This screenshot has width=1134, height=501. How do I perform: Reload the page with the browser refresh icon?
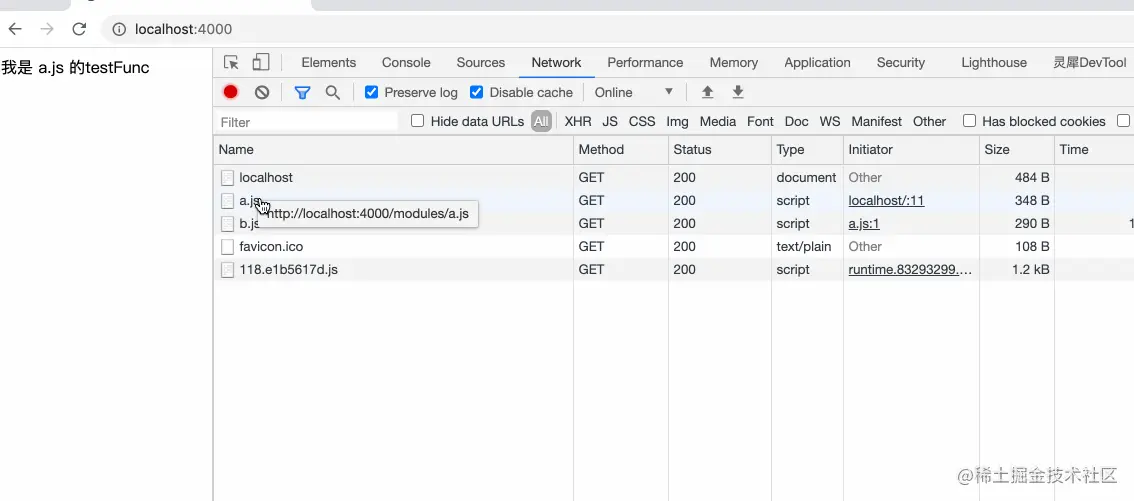(80, 29)
